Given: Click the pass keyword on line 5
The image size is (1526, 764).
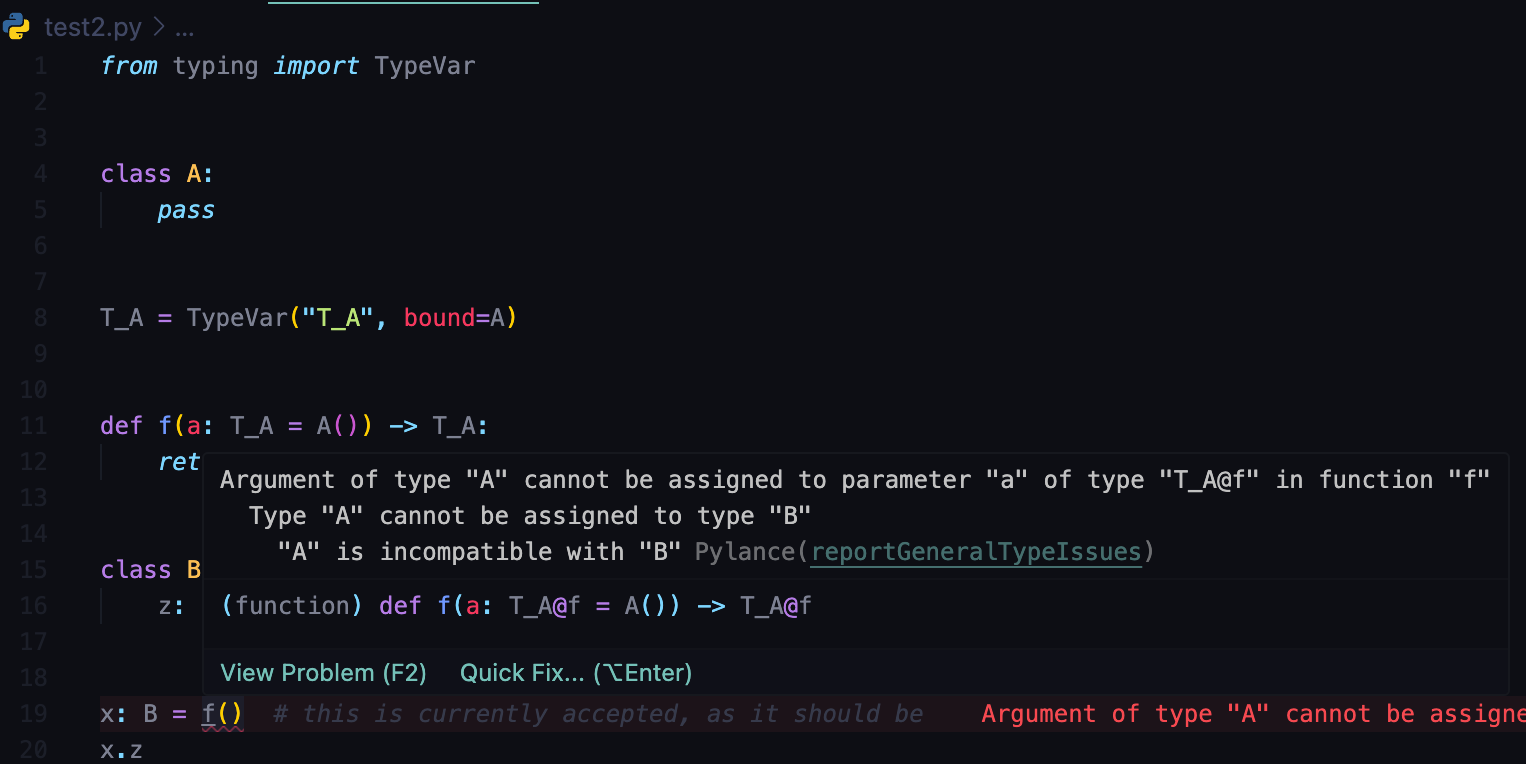Looking at the screenshot, I should [x=185, y=209].
